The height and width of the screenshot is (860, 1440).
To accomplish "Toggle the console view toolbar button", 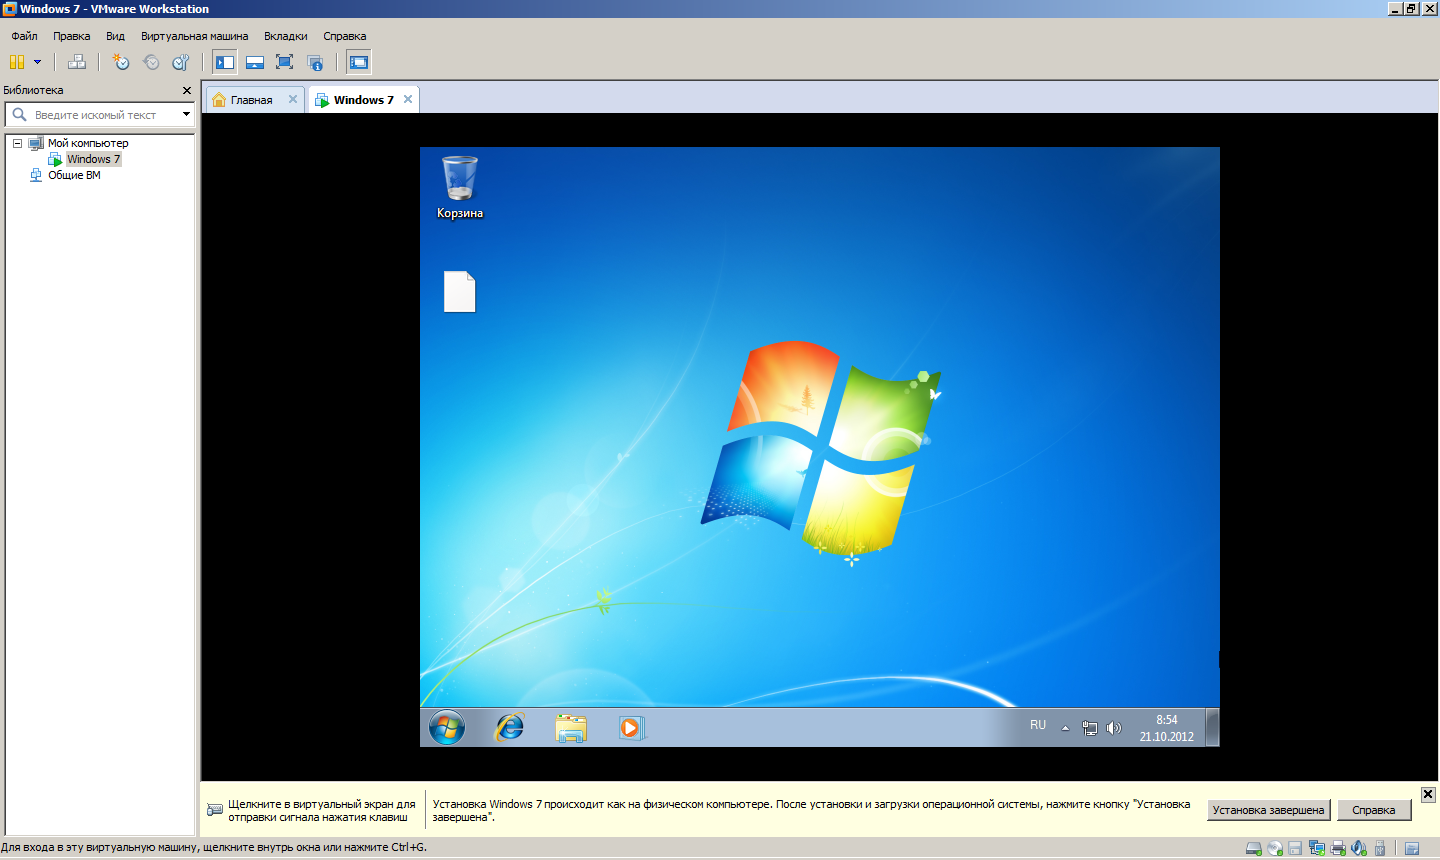I will click(359, 62).
